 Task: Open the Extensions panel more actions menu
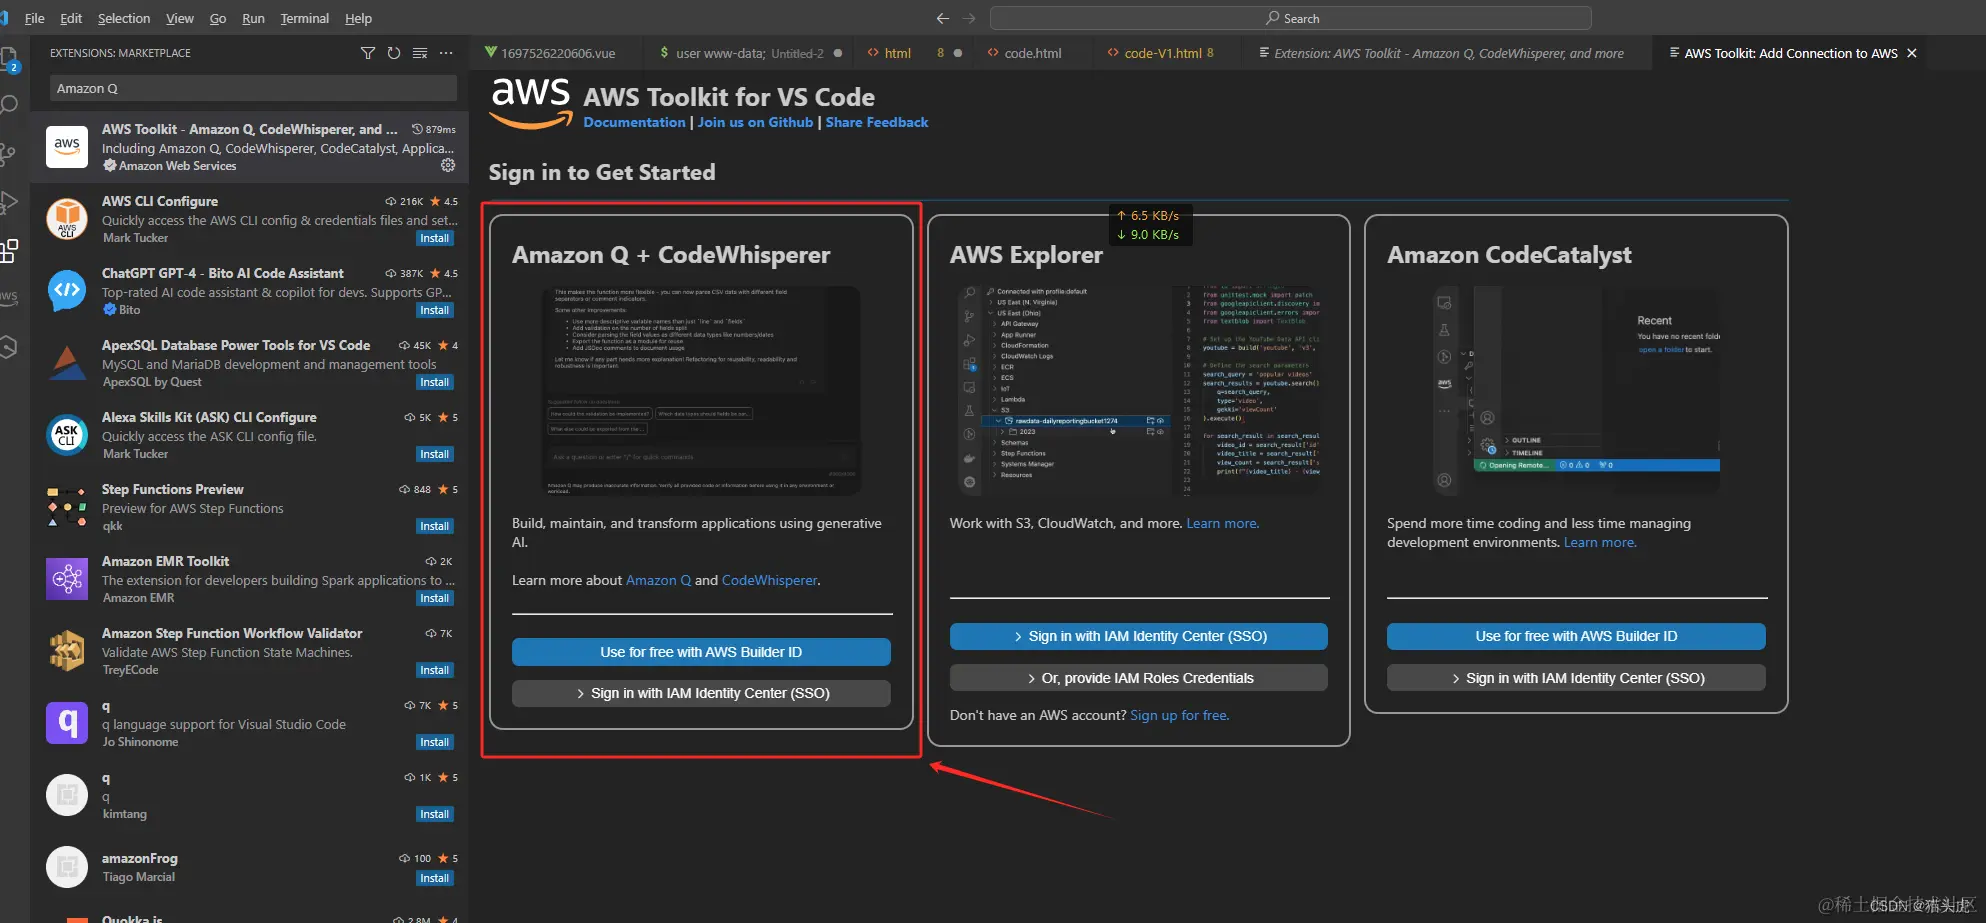(446, 53)
